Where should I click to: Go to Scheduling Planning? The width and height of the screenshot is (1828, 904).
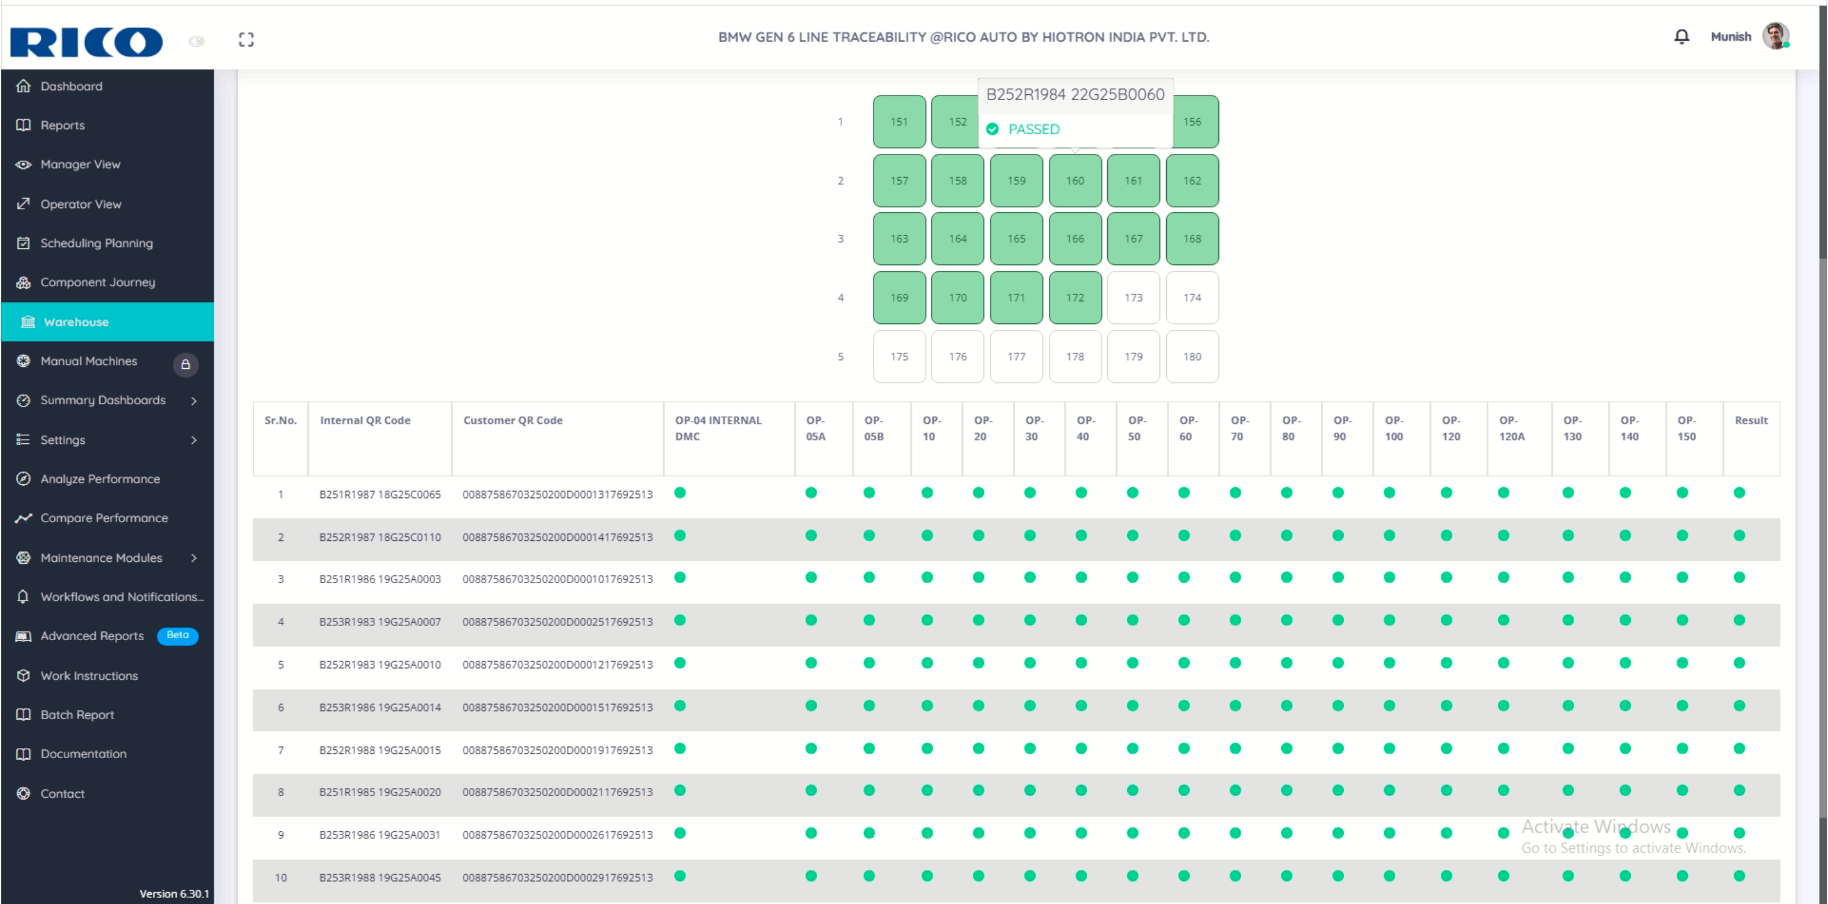click(x=107, y=243)
